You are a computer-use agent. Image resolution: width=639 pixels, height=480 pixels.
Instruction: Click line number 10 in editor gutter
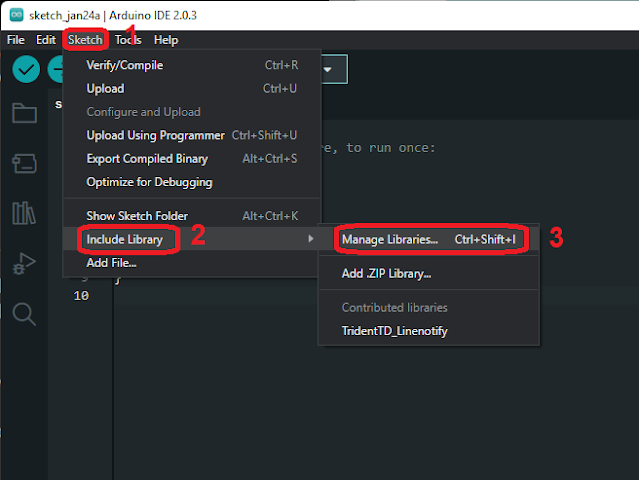[x=81, y=295]
